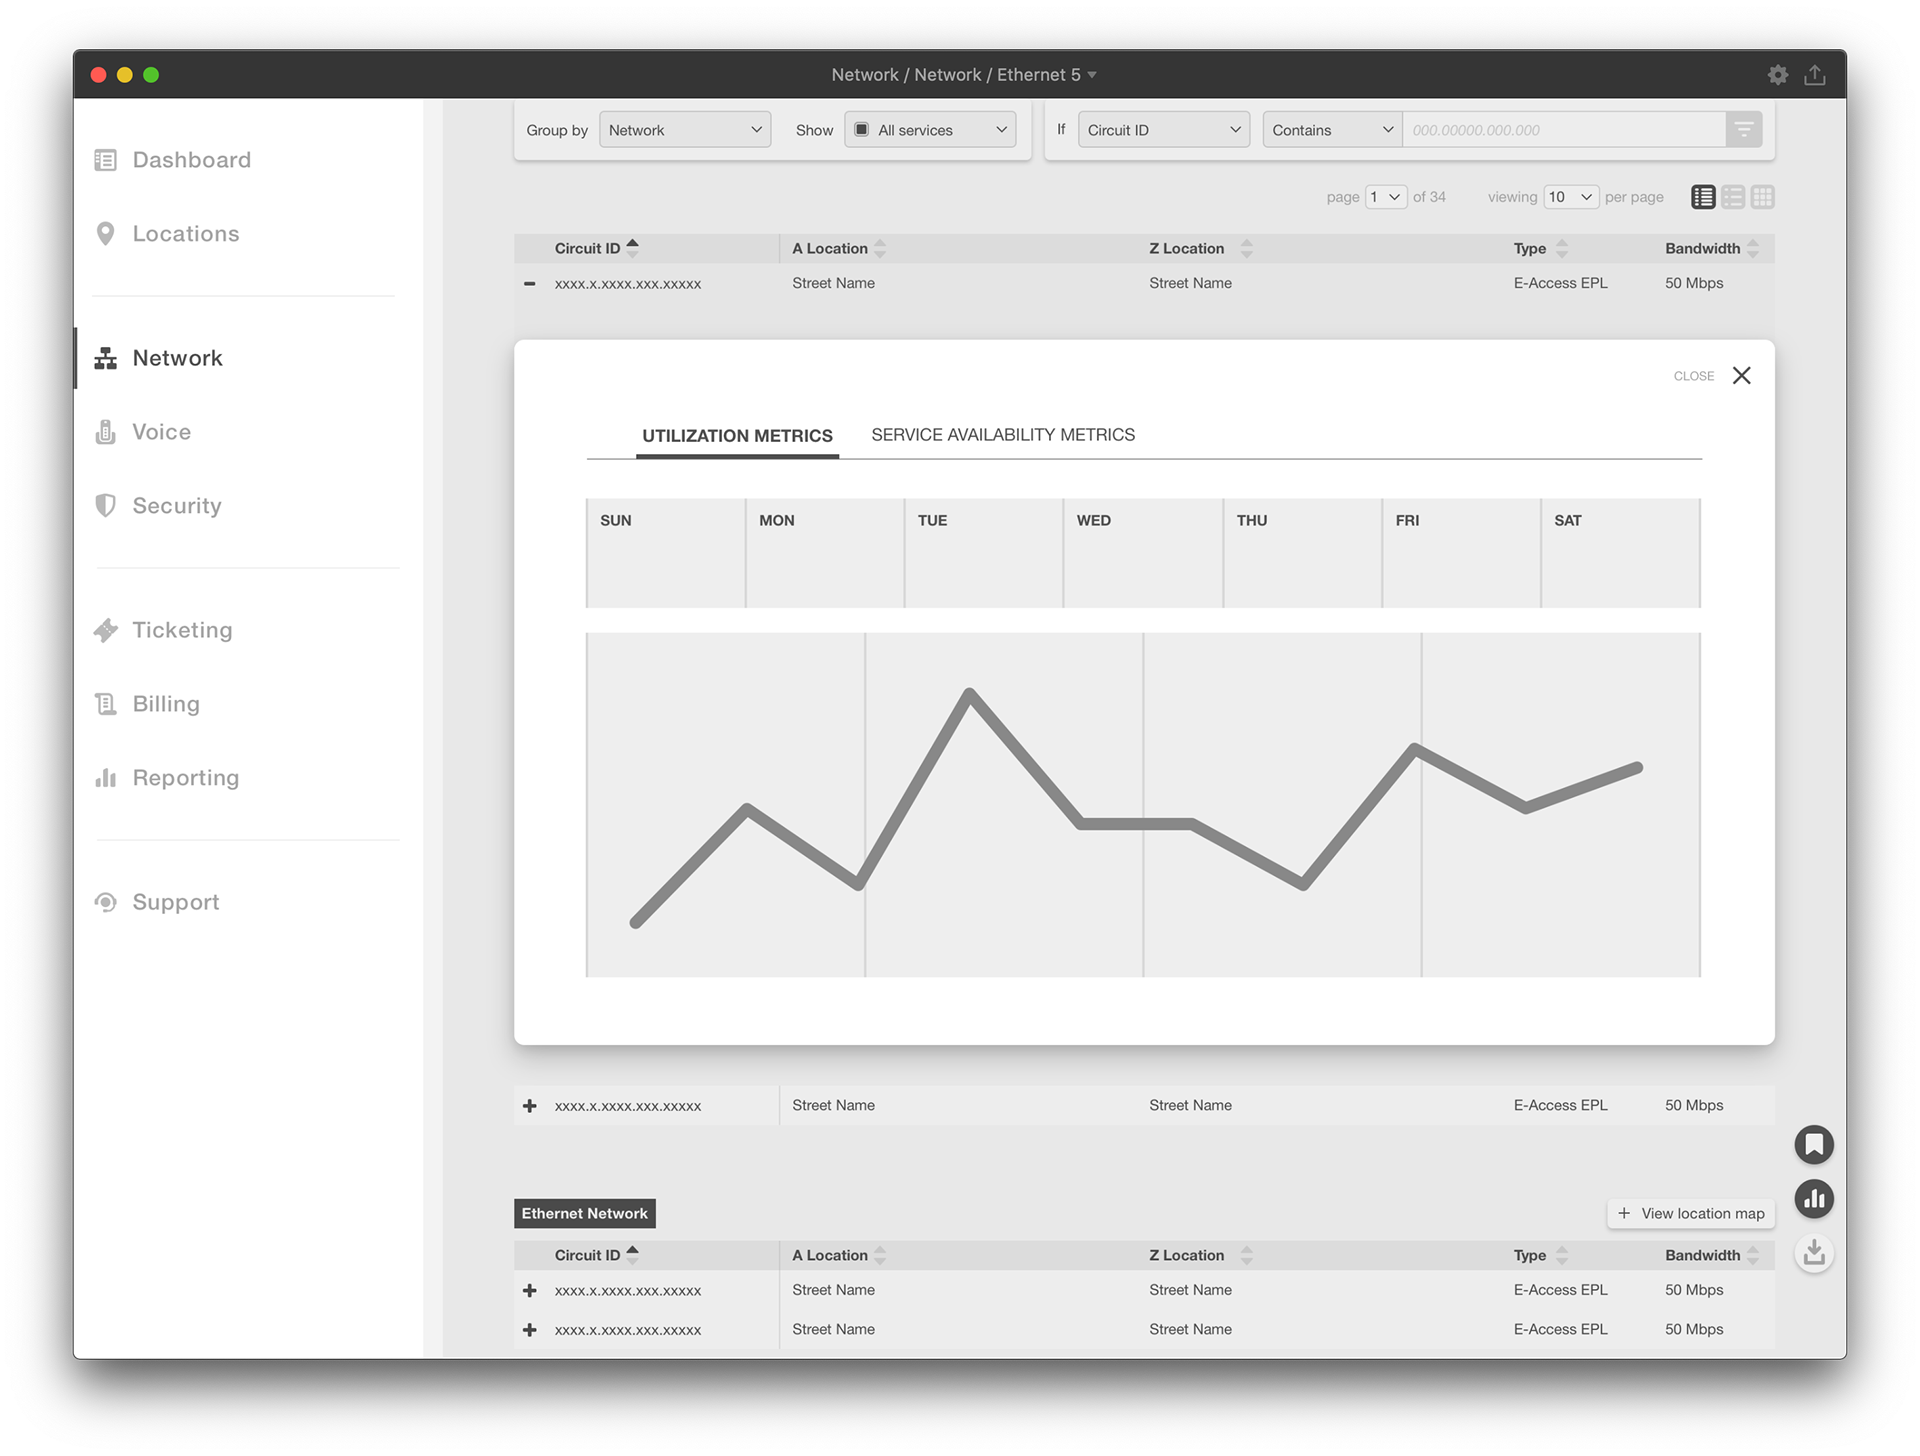Viewport: 1920px width, 1456px height.
Task: Expand first Ethernet Network circuit row
Action: tap(530, 1291)
